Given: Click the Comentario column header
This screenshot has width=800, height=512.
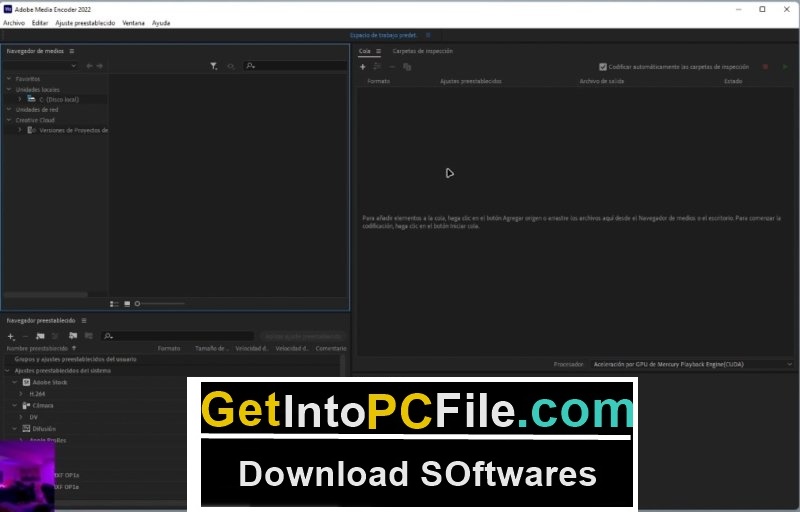Looking at the screenshot, I should pyautogui.click(x=331, y=348).
